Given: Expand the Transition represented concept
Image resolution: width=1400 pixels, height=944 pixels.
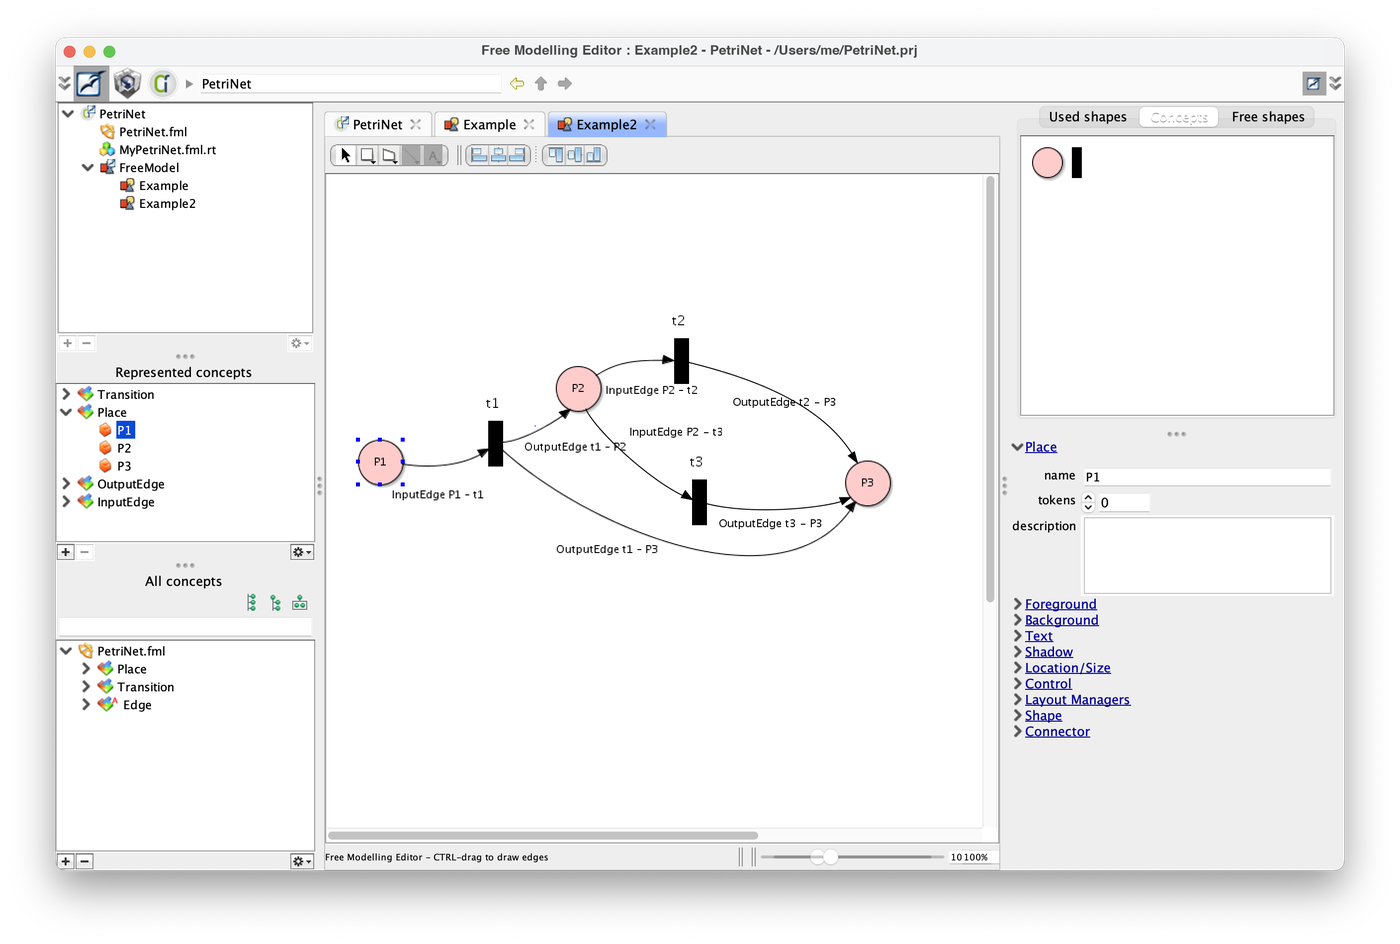Looking at the screenshot, I should point(67,394).
